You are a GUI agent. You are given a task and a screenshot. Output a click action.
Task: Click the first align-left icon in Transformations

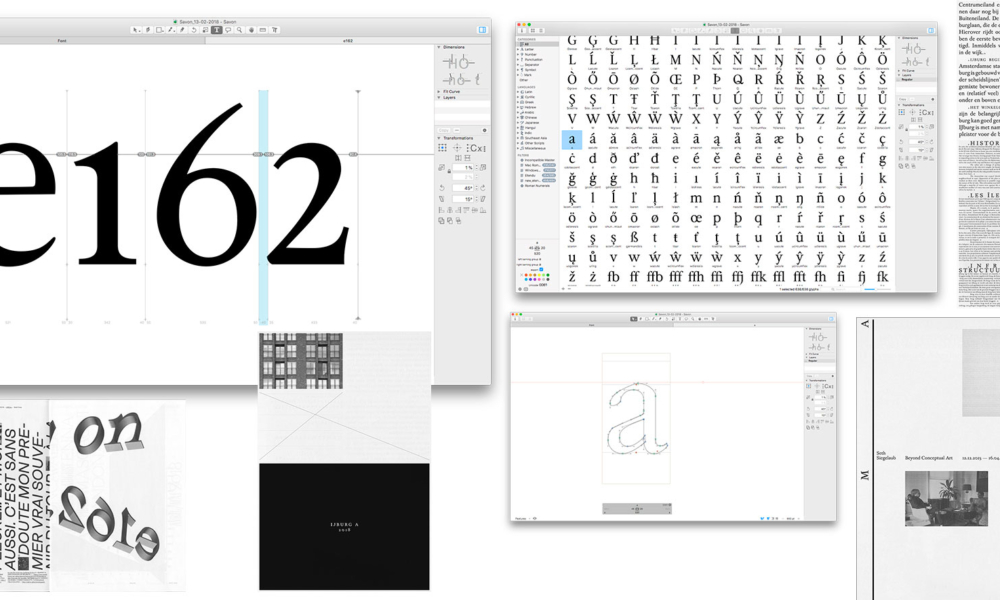click(441, 210)
